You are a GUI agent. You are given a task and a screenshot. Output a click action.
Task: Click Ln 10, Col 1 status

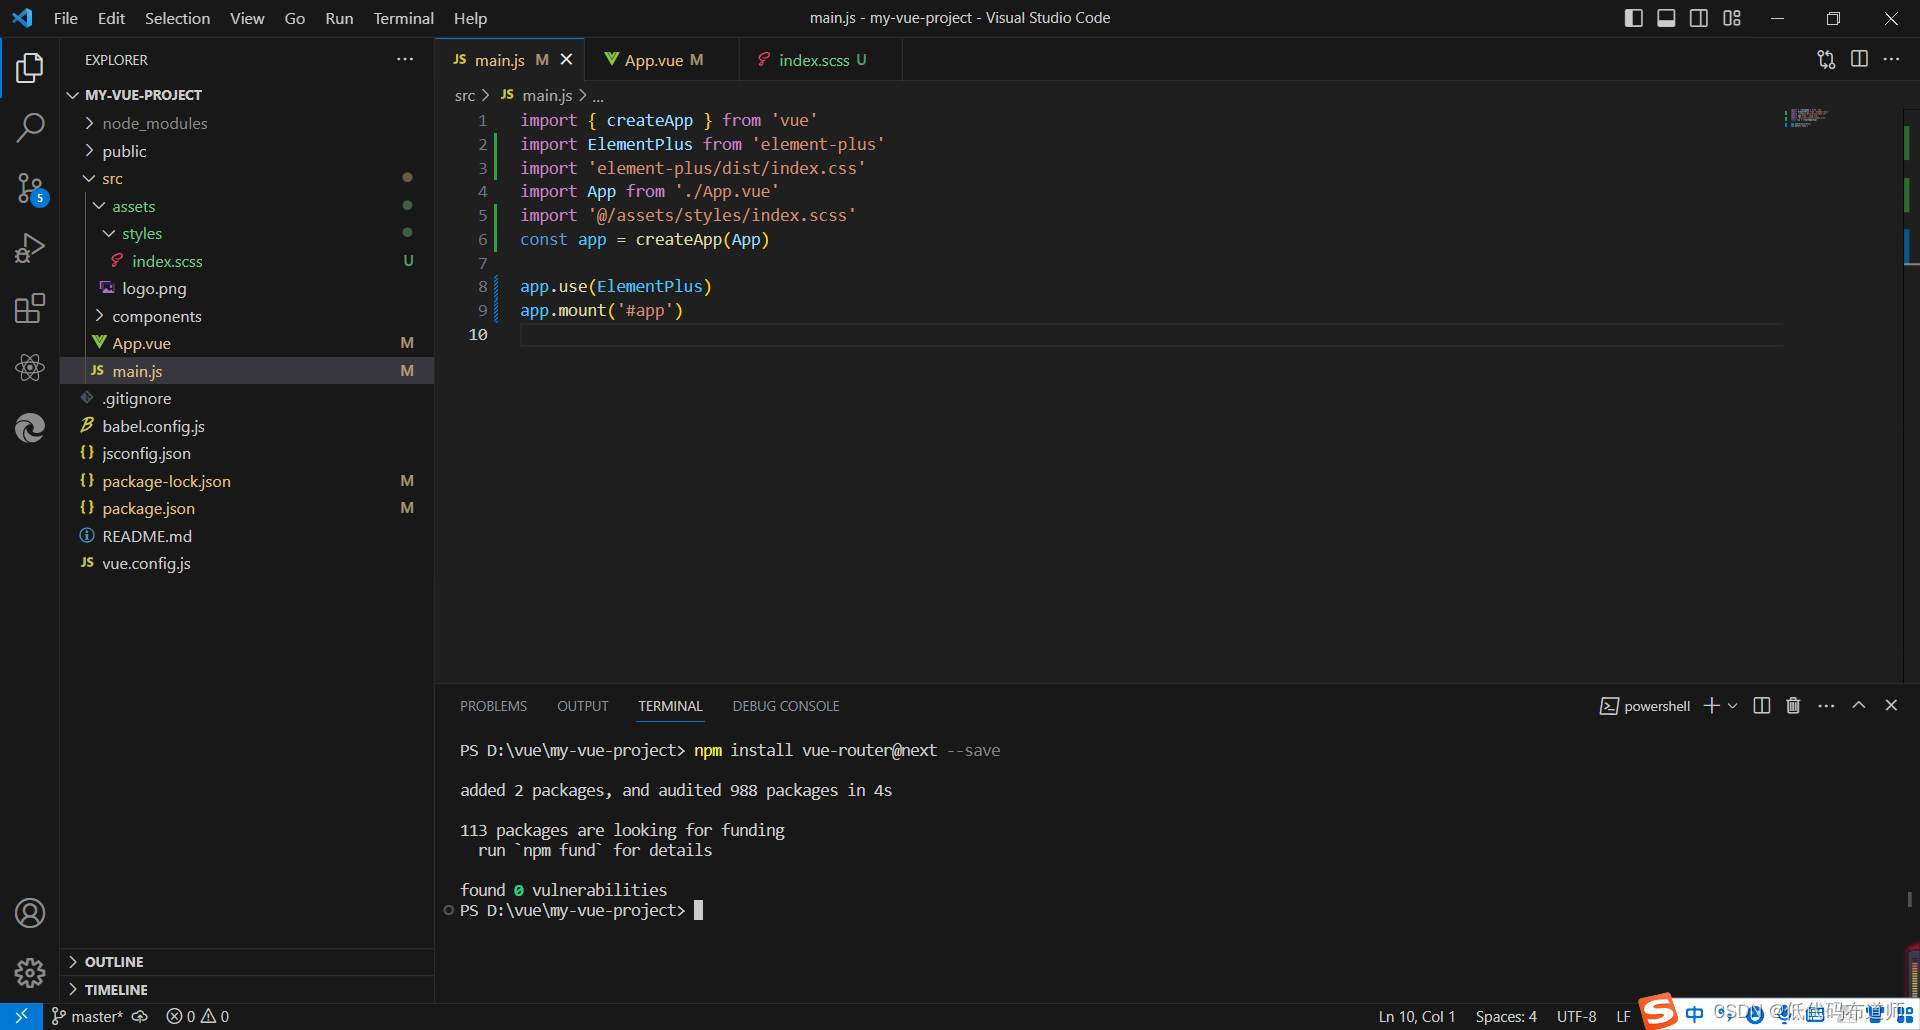tap(1417, 1016)
